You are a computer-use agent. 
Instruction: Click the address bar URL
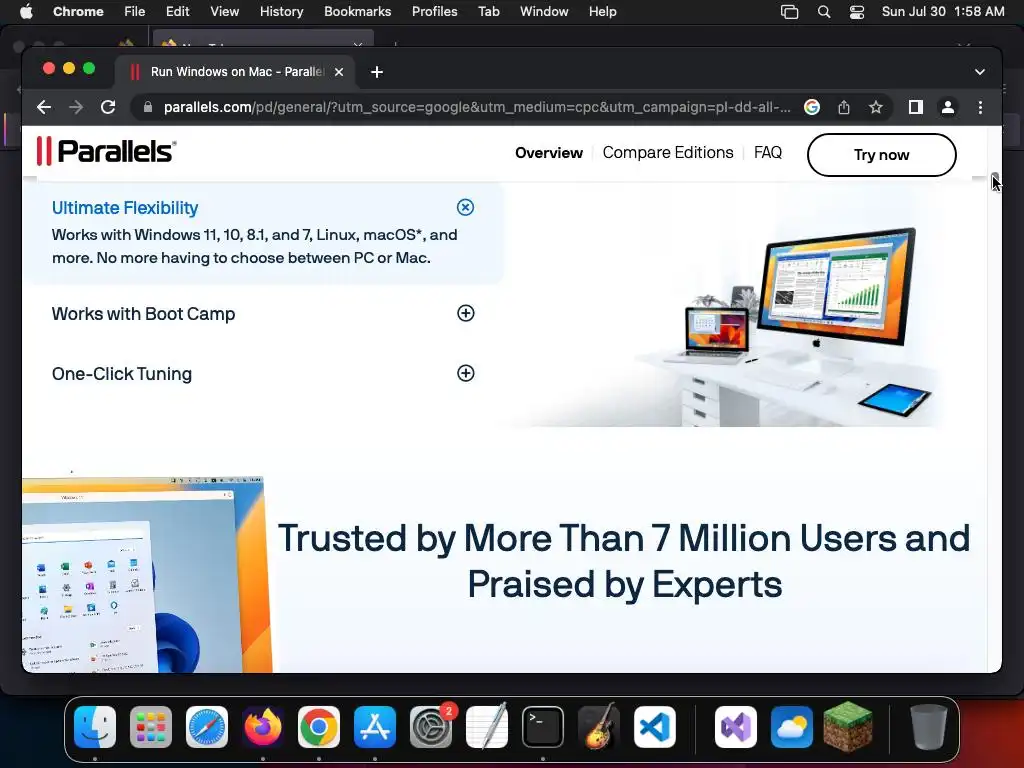[x=477, y=107]
